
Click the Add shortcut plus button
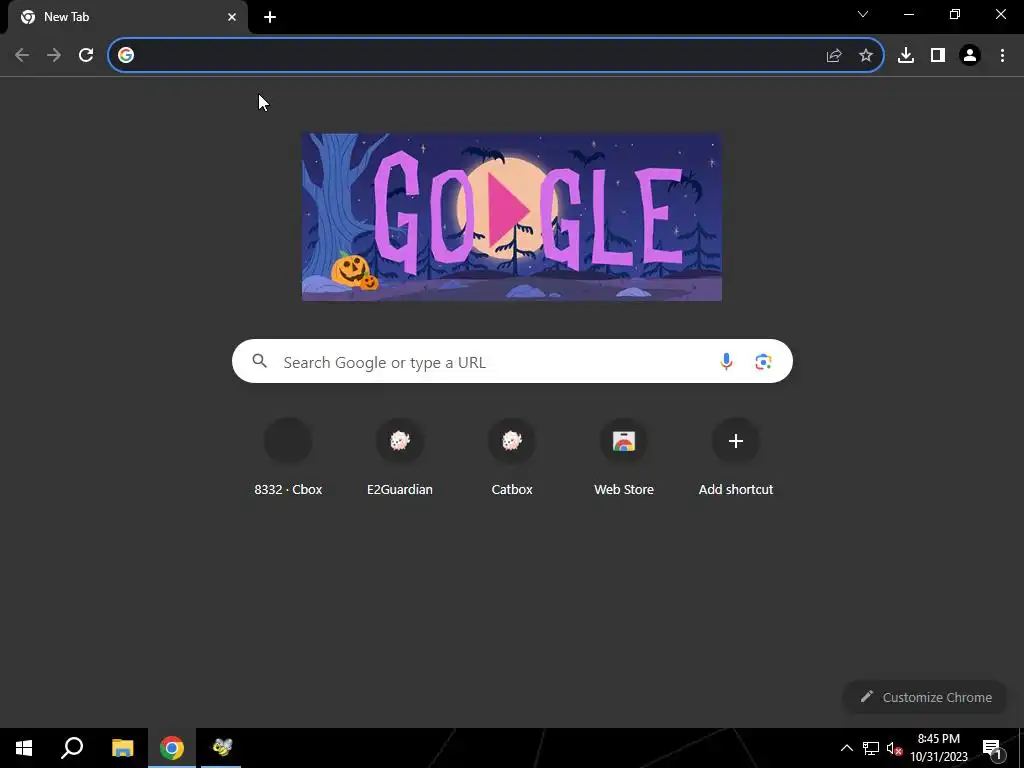pos(736,441)
